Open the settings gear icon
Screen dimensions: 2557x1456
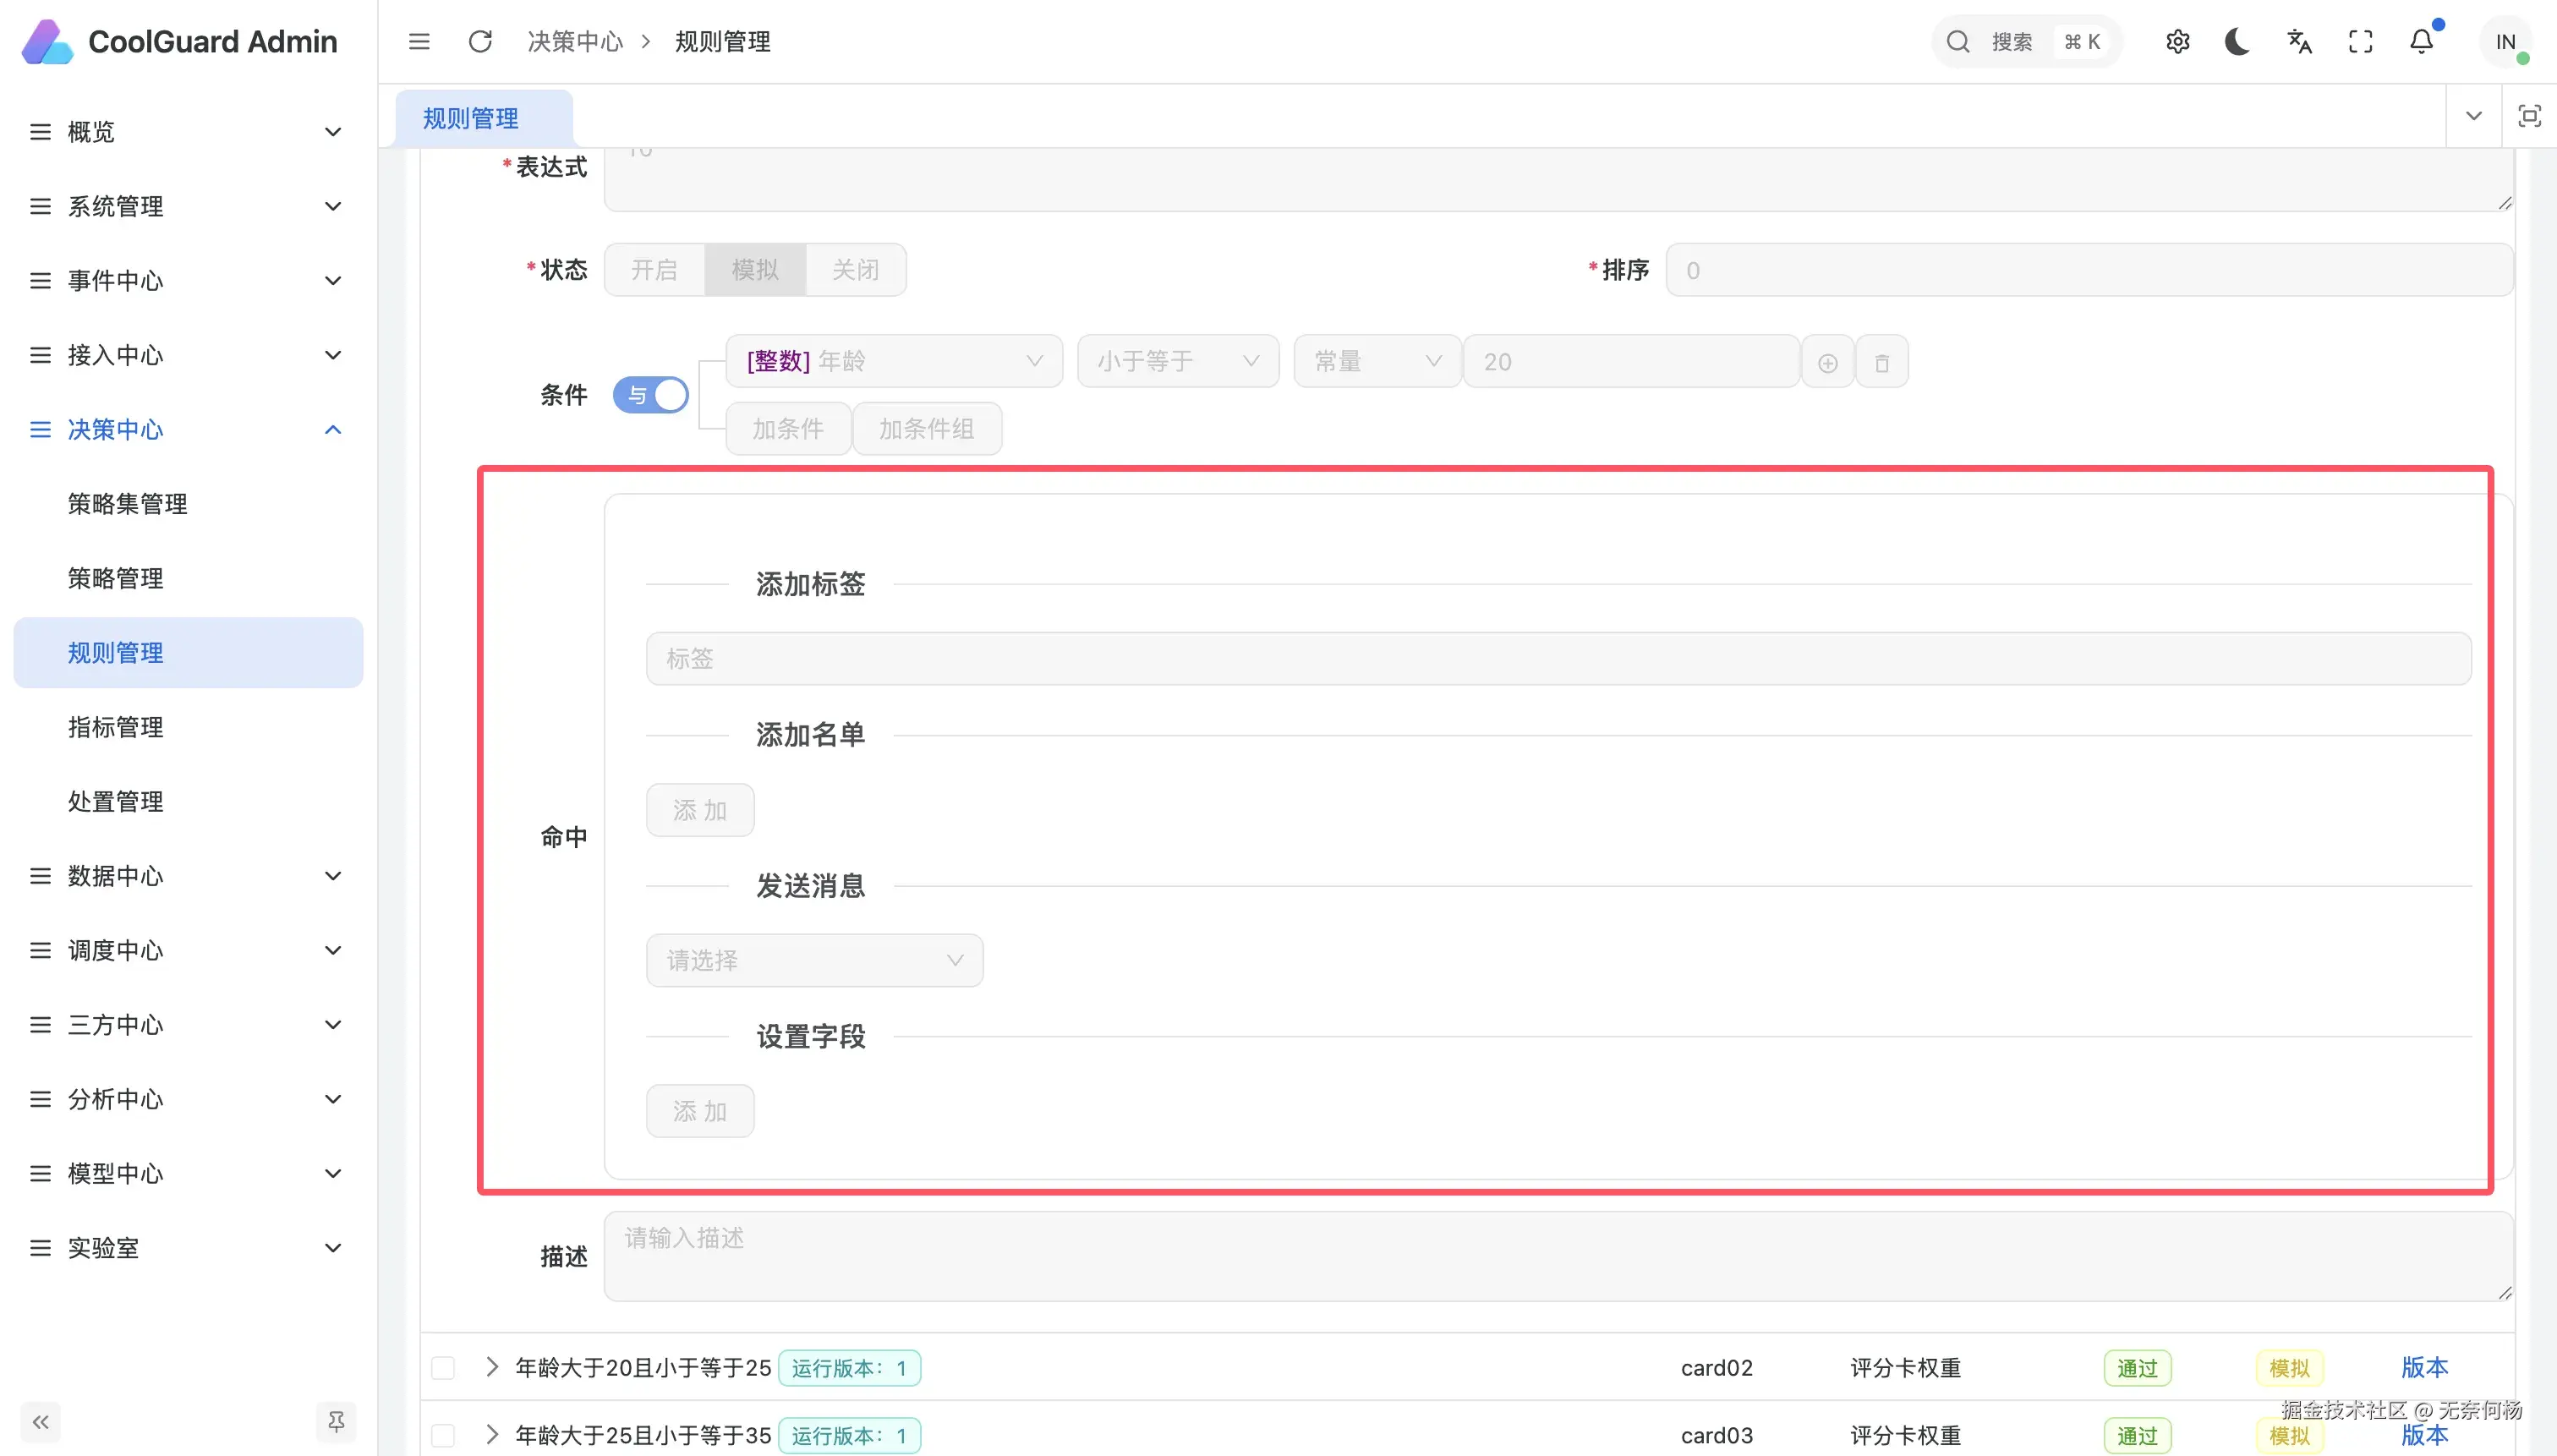click(2177, 42)
